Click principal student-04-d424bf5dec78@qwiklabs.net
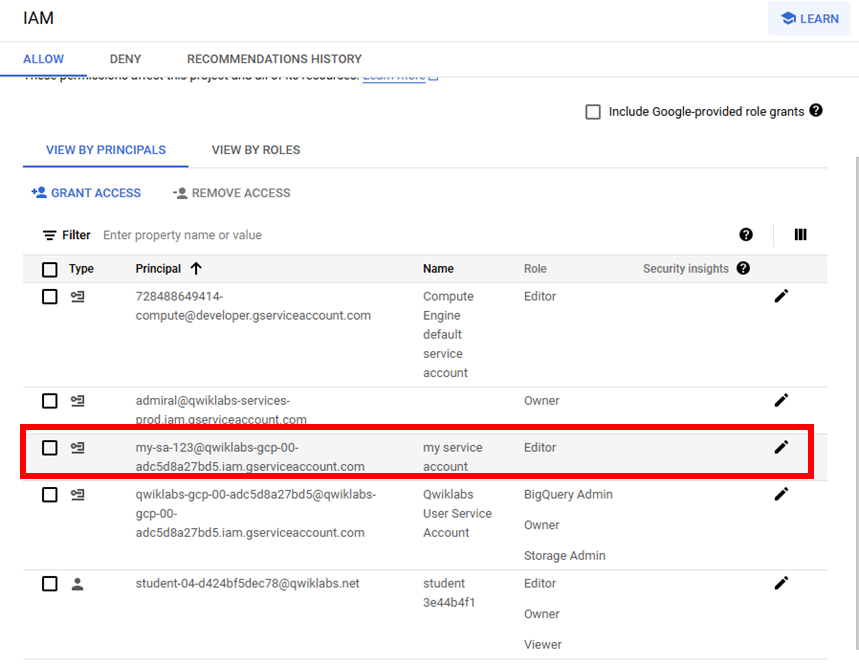Viewport: 859px width, 666px height. point(248,583)
